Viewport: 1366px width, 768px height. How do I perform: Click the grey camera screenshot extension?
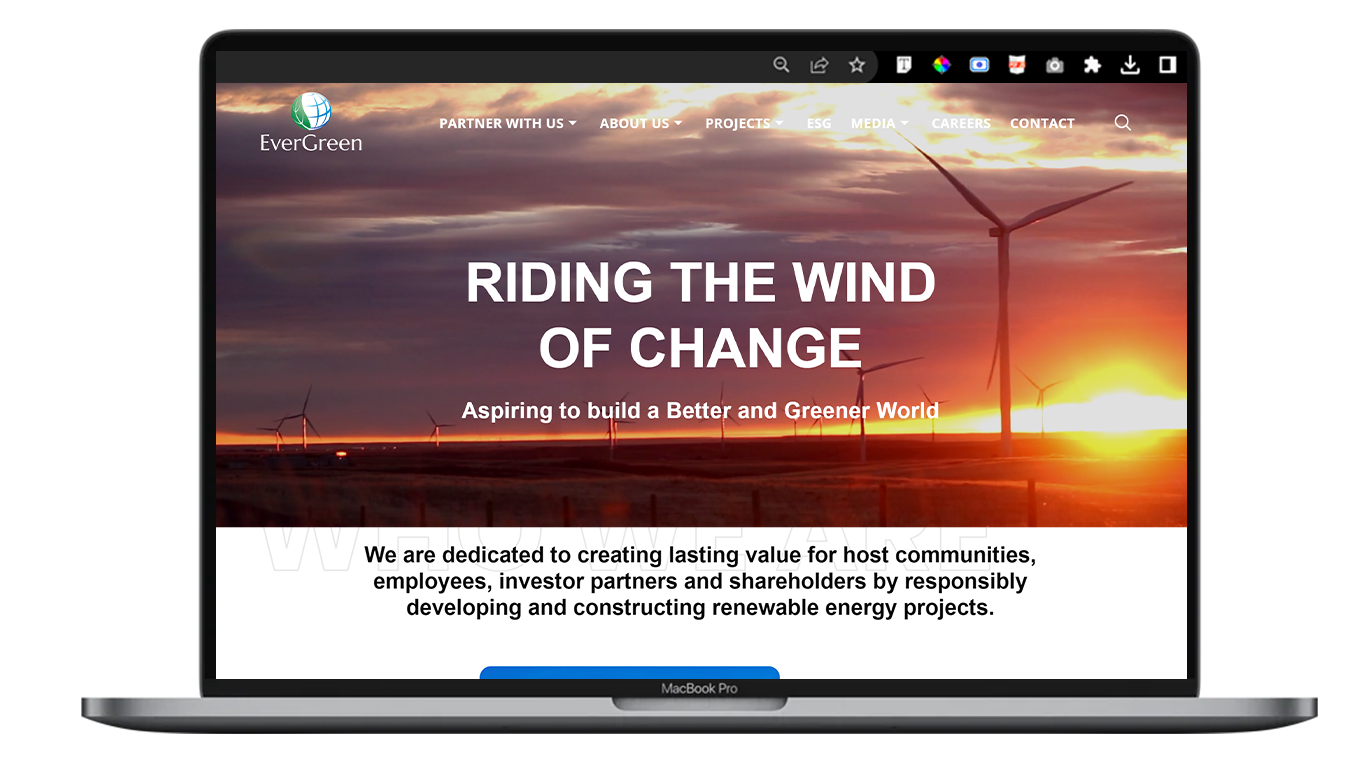(x=1055, y=65)
